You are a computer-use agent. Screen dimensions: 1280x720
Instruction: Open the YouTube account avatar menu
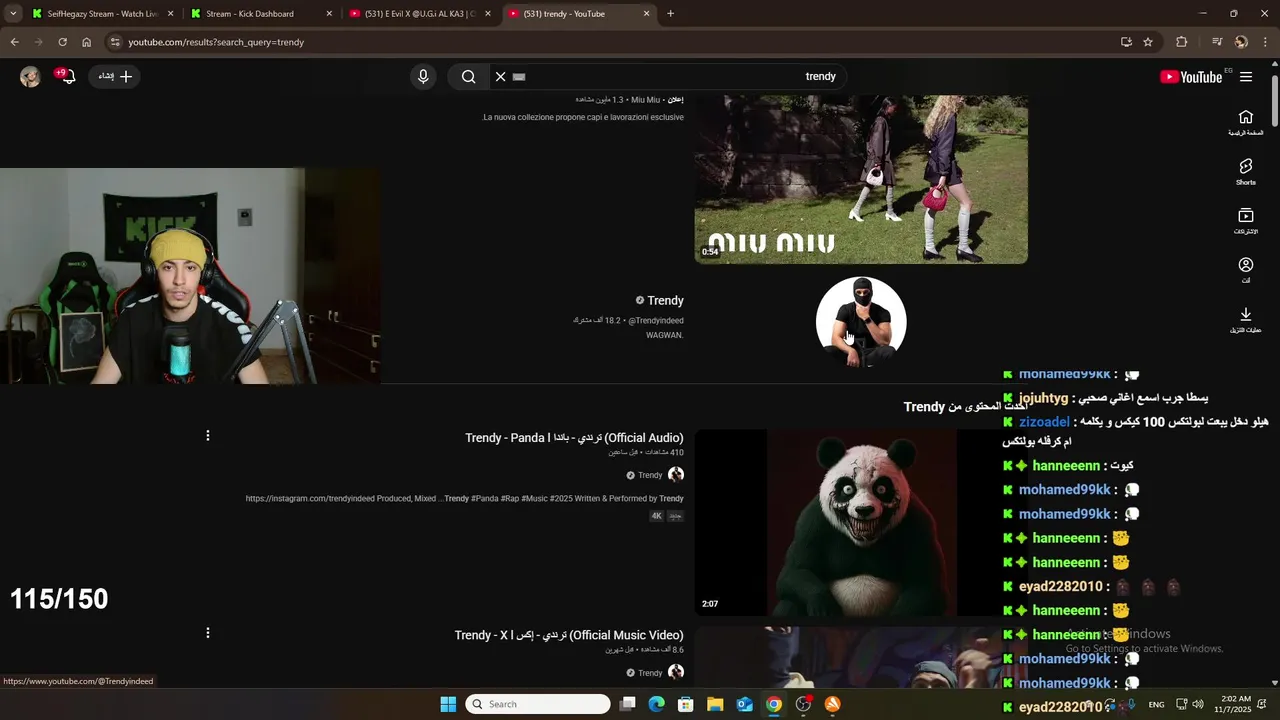[x=30, y=77]
